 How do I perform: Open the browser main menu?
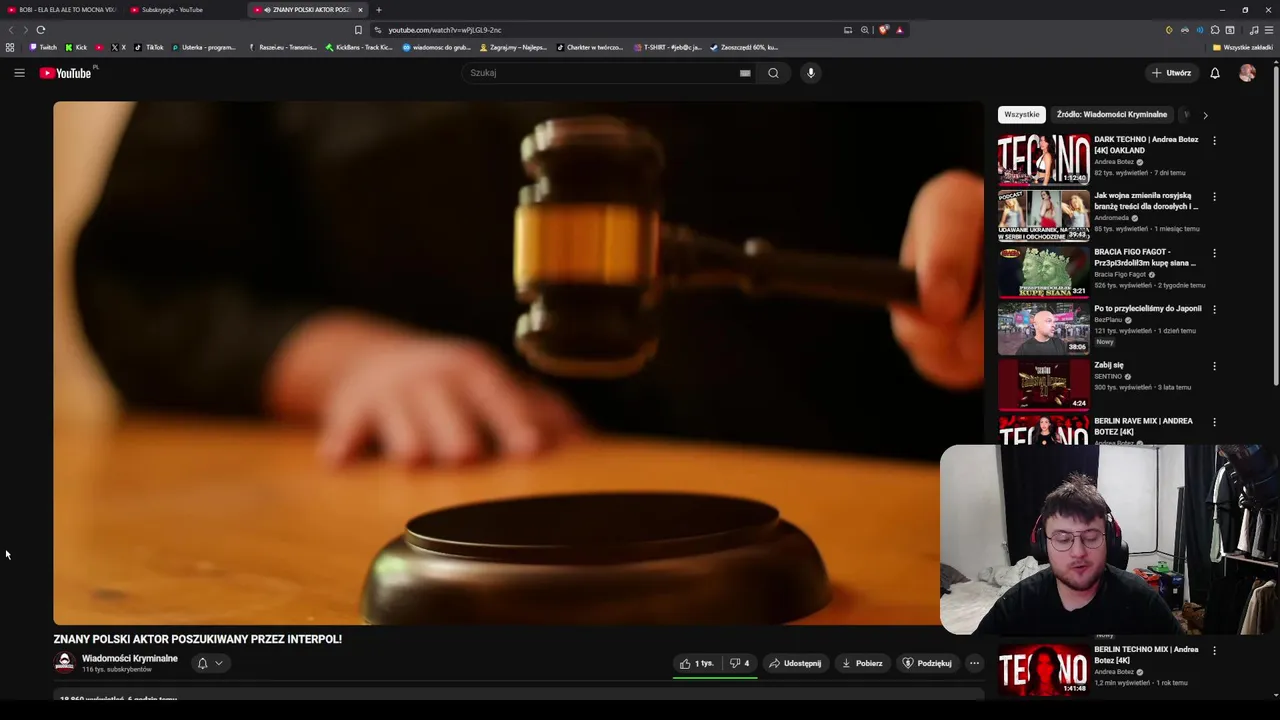[1269, 30]
